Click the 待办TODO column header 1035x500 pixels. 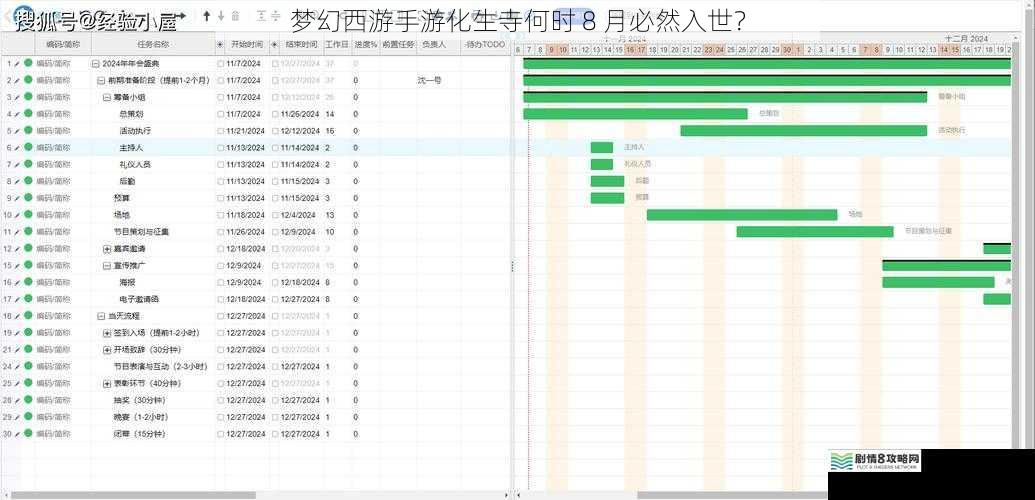[x=485, y=45]
